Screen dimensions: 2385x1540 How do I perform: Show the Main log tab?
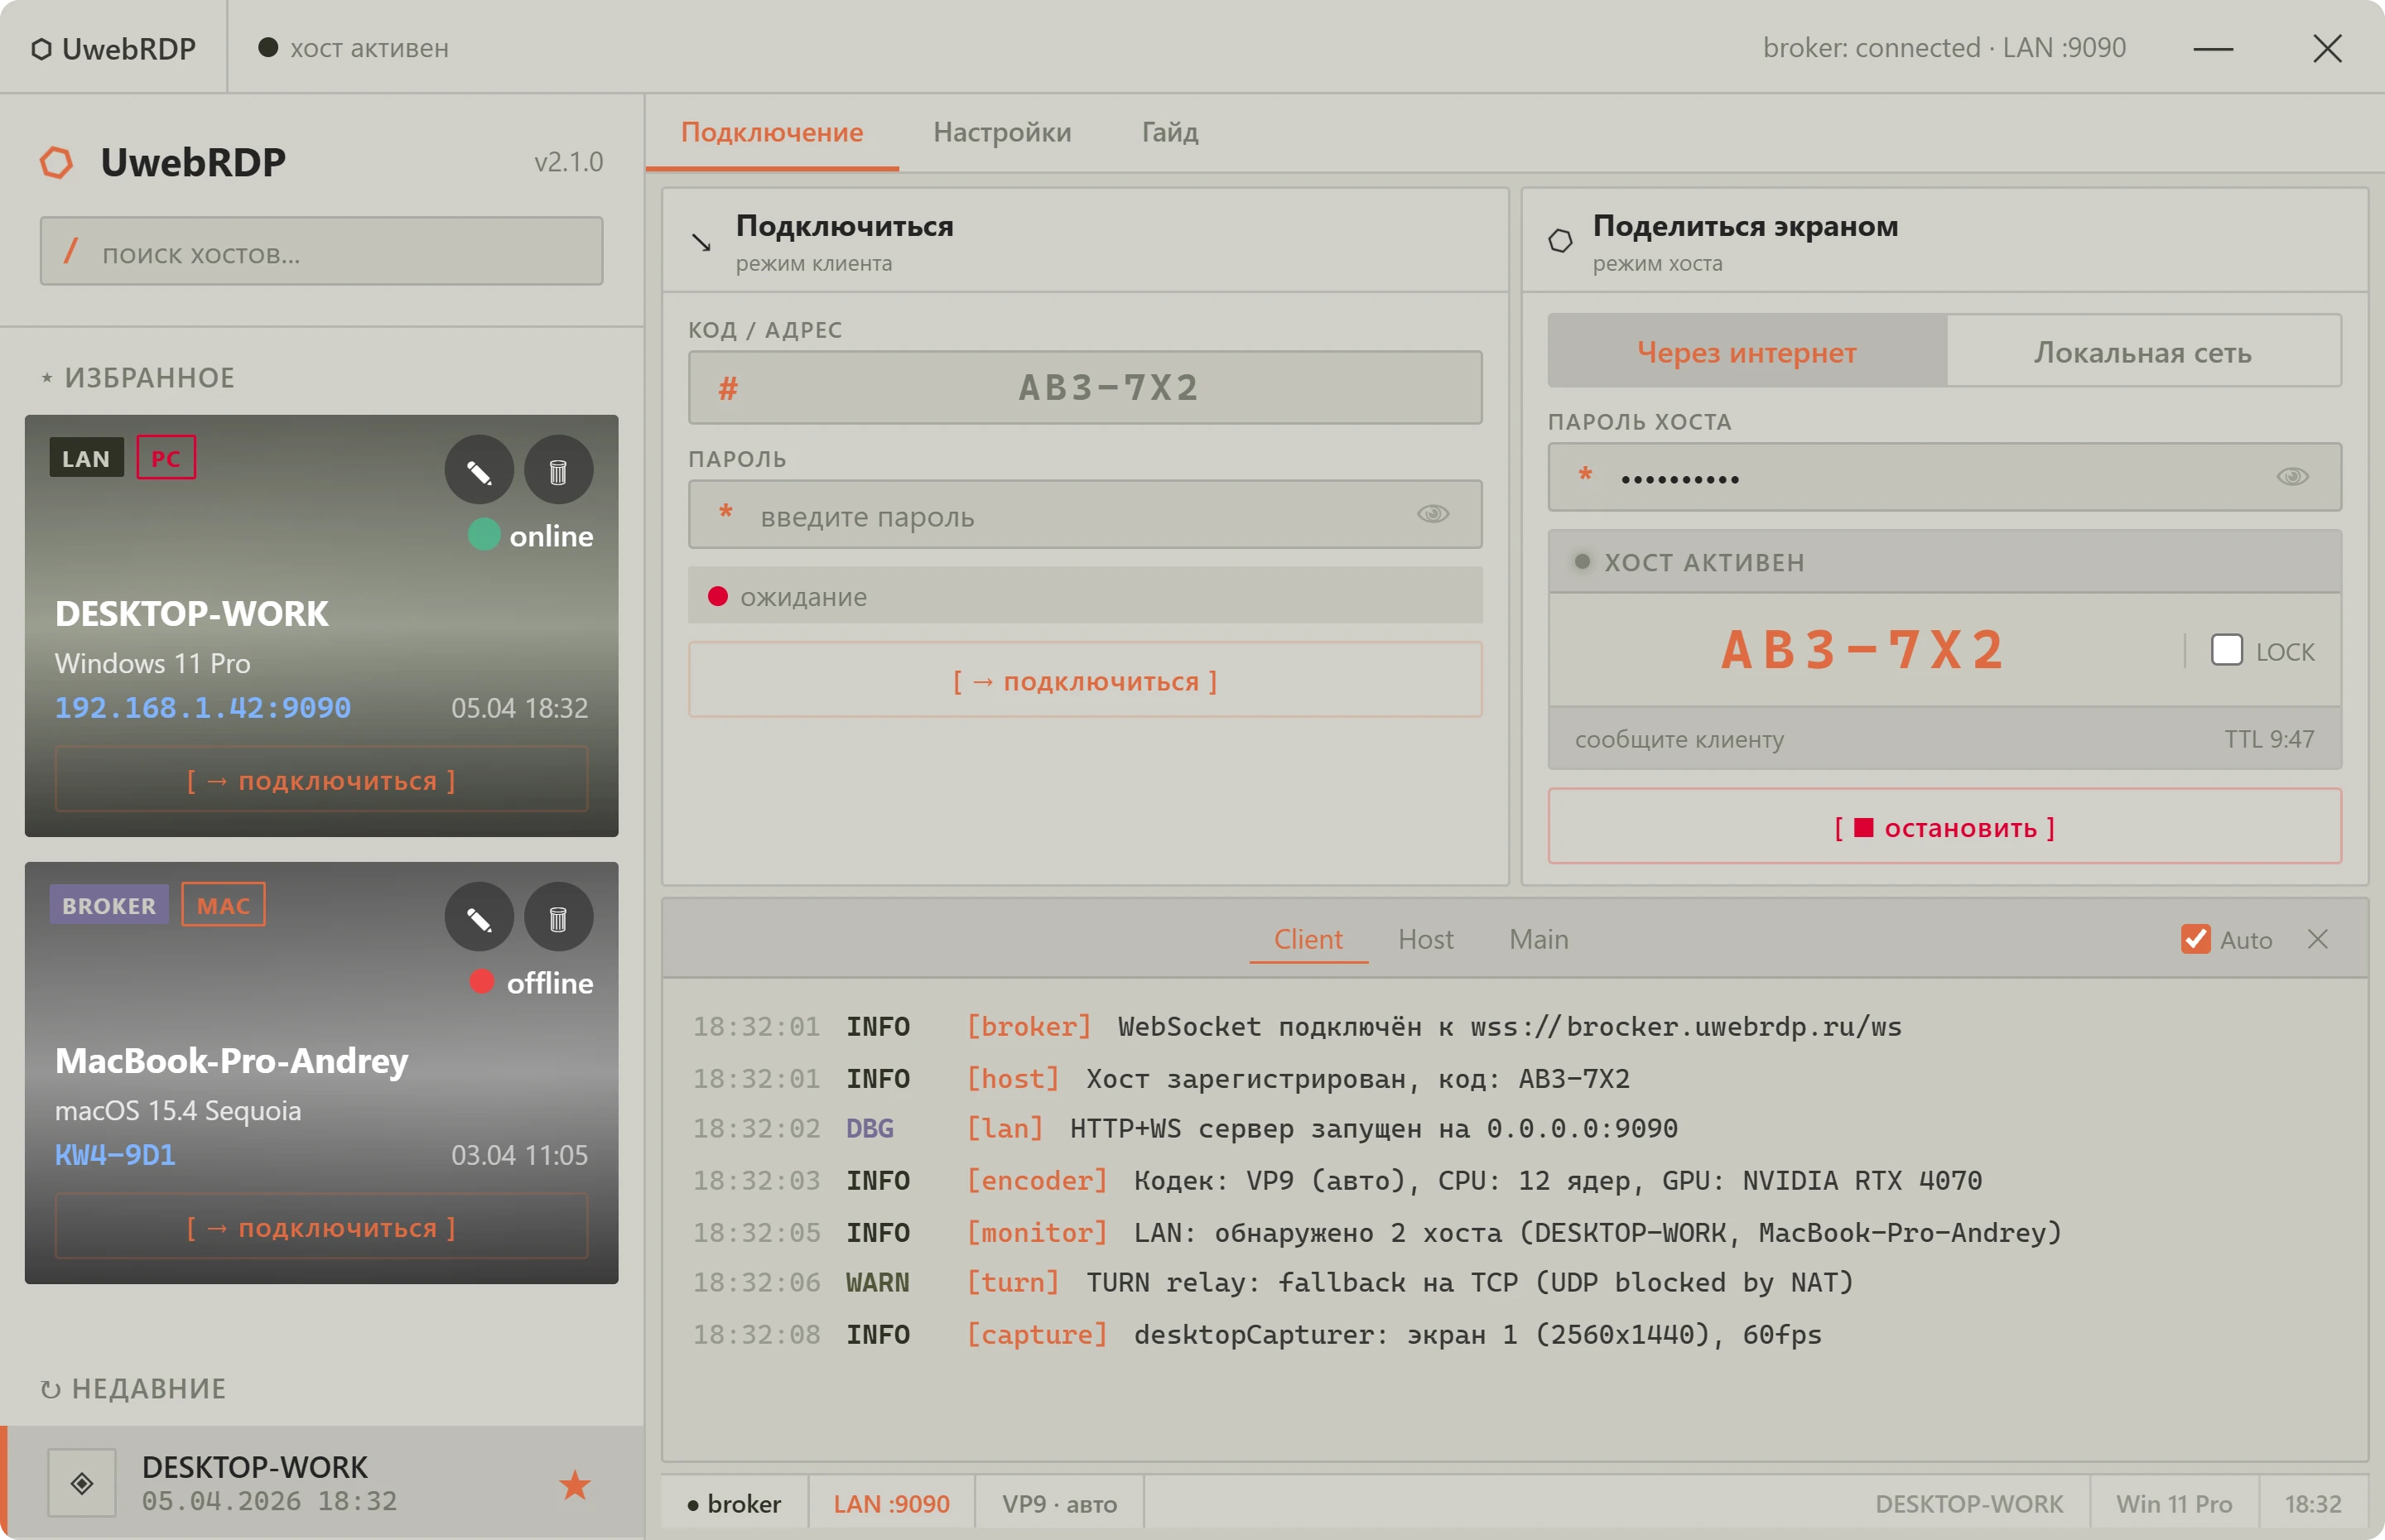[x=1539, y=939]
